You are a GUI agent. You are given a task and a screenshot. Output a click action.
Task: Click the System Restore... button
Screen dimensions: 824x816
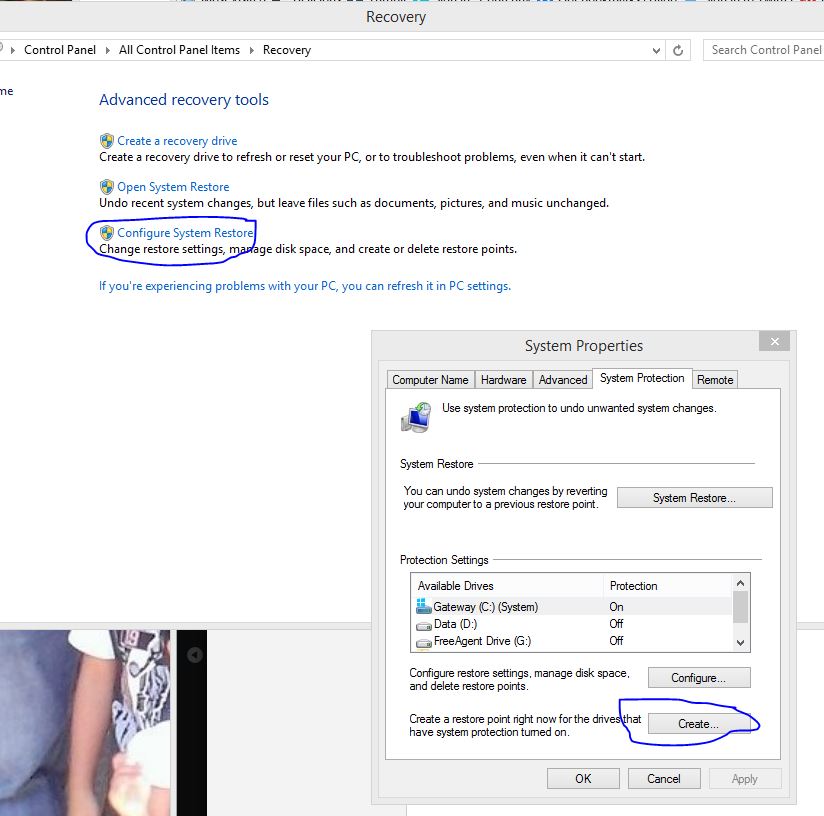pyautogui.click(x=694, y=498)
